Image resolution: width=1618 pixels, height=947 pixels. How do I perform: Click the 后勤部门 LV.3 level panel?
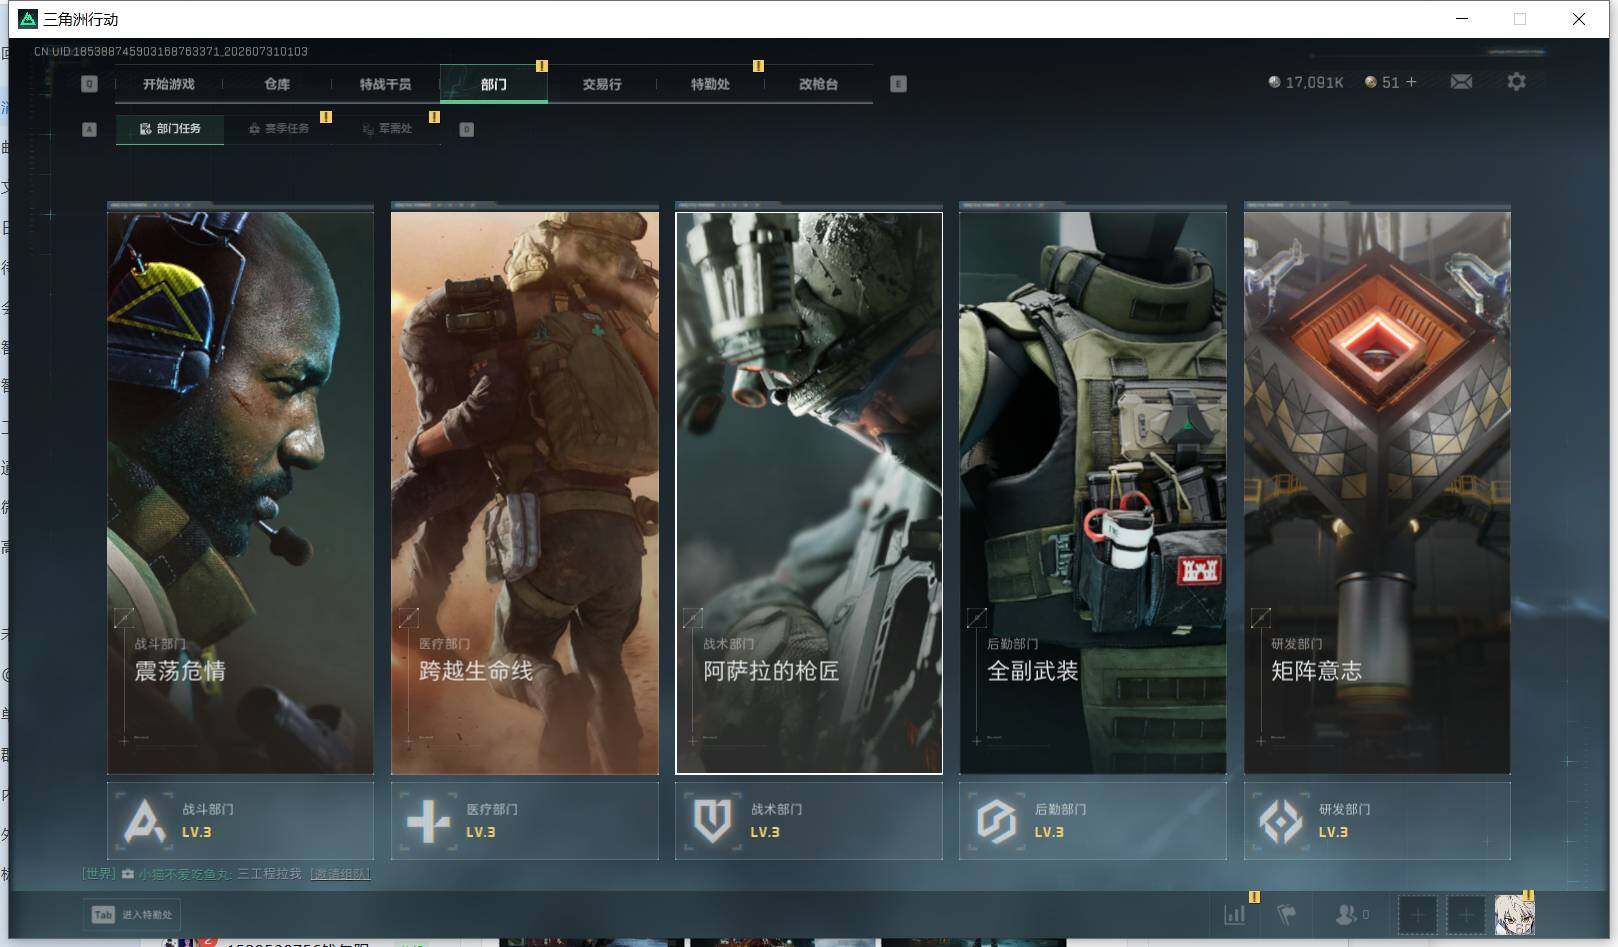pyautogui.click(x=1093, y=821)
